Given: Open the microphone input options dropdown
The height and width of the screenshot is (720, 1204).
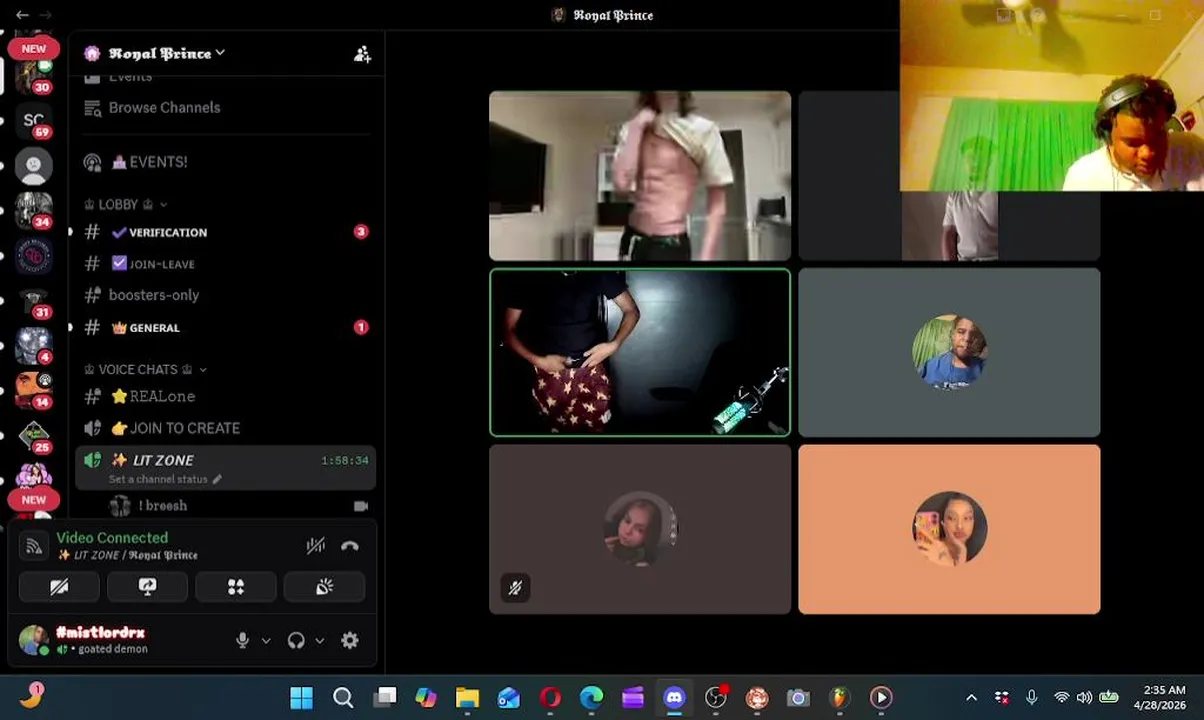Looking at the screenshot, I should [x=266, y=641].
